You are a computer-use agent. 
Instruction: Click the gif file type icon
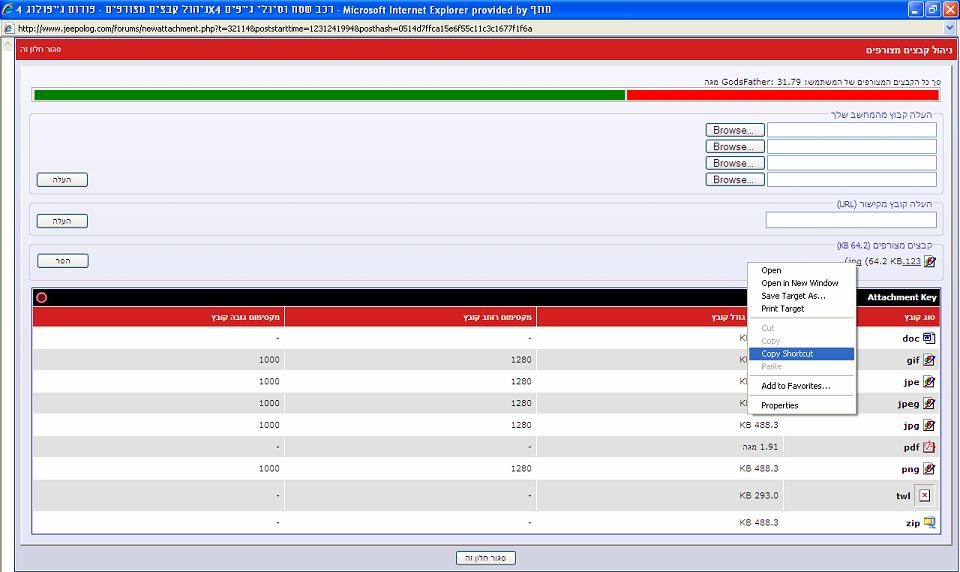click(x=928, y=360)
